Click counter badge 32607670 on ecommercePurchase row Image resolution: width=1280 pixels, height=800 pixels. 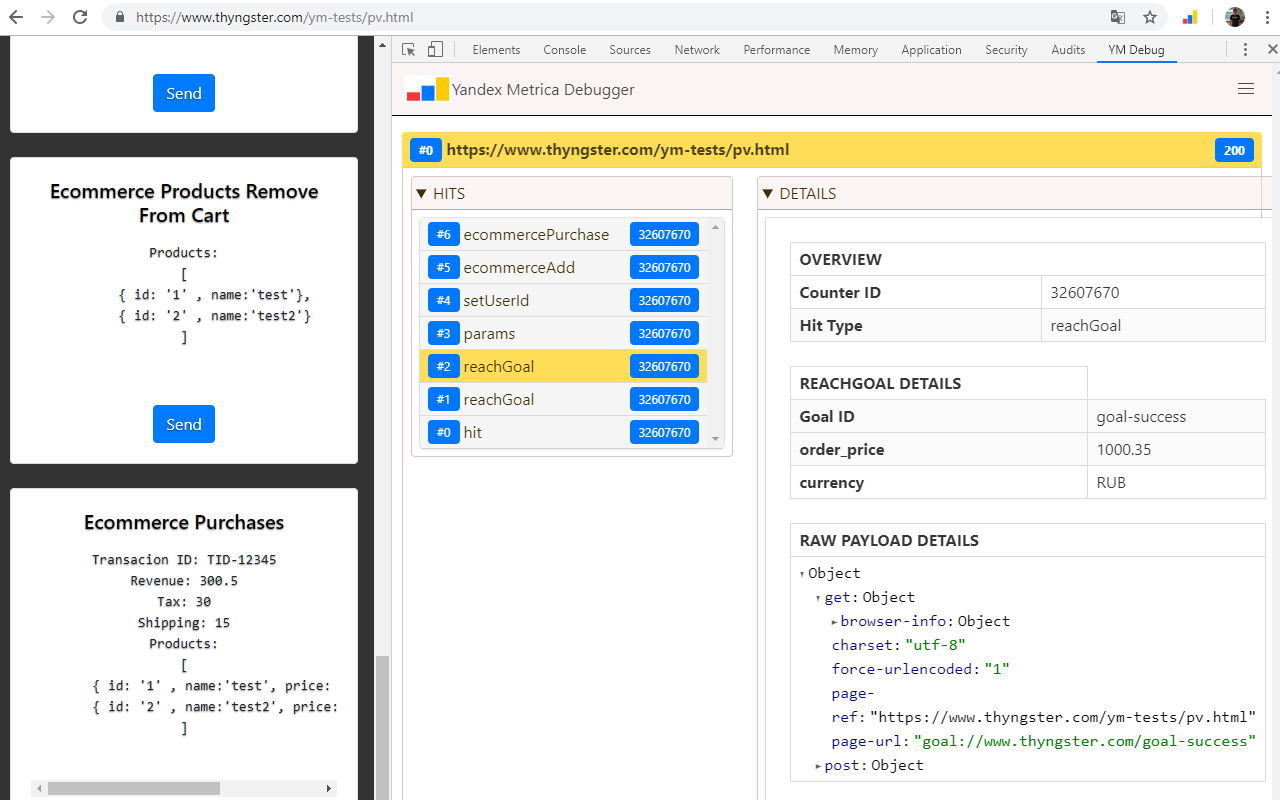pyautogui.click(x=664, y=234)
